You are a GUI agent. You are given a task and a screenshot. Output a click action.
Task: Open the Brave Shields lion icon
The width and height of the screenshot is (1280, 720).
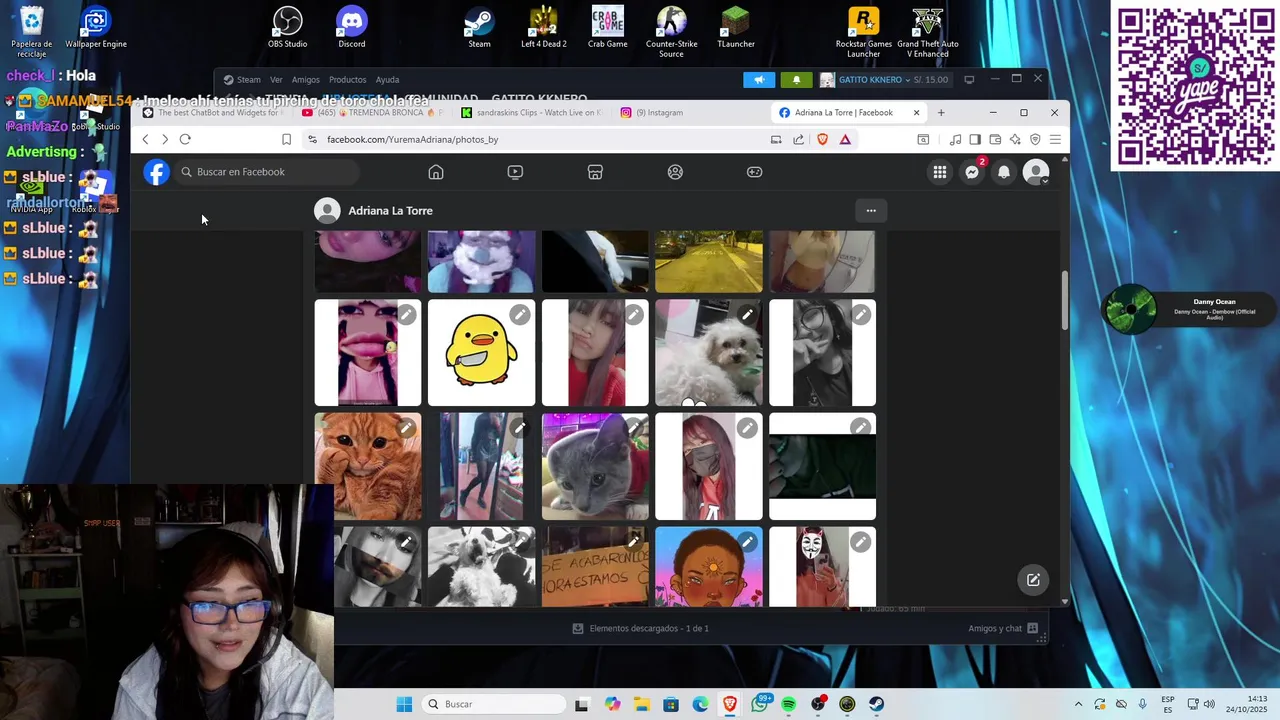pyautogui.click(x=822, y=140)
